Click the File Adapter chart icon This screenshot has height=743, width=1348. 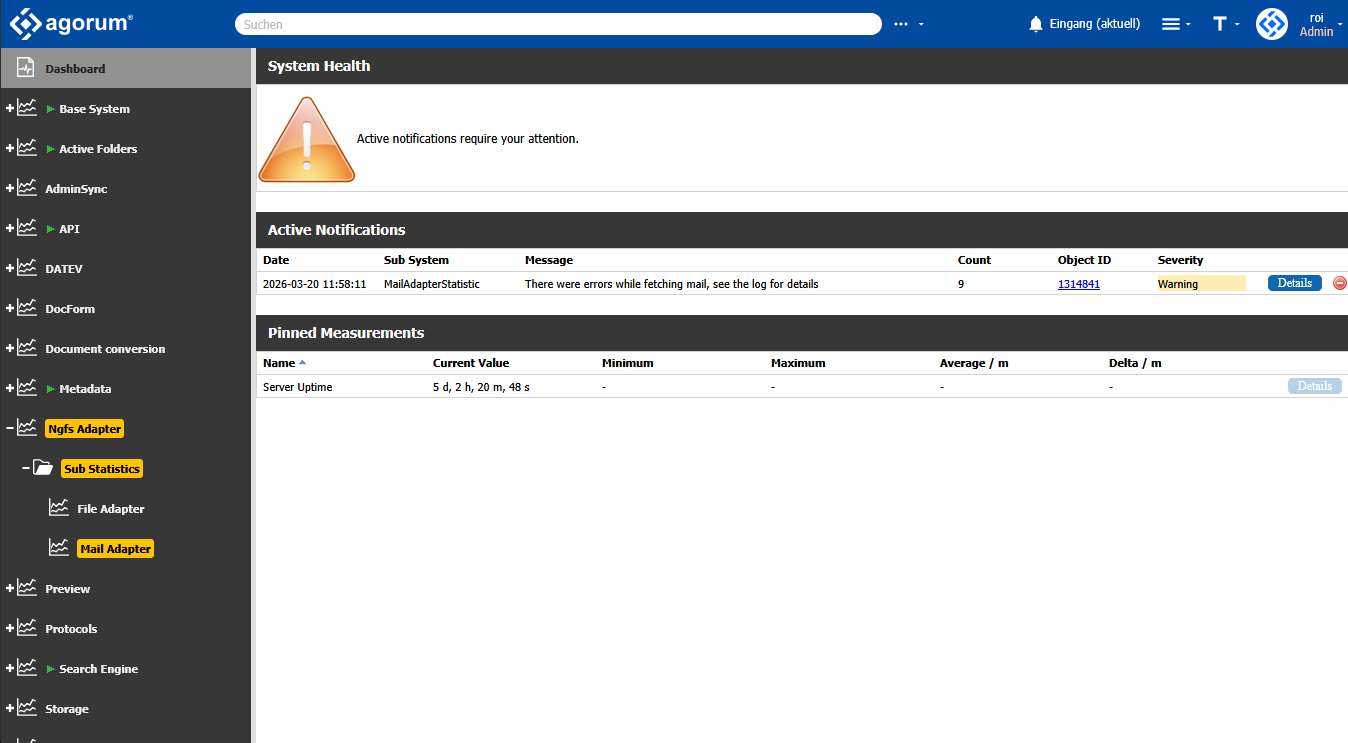click(59, 508)
